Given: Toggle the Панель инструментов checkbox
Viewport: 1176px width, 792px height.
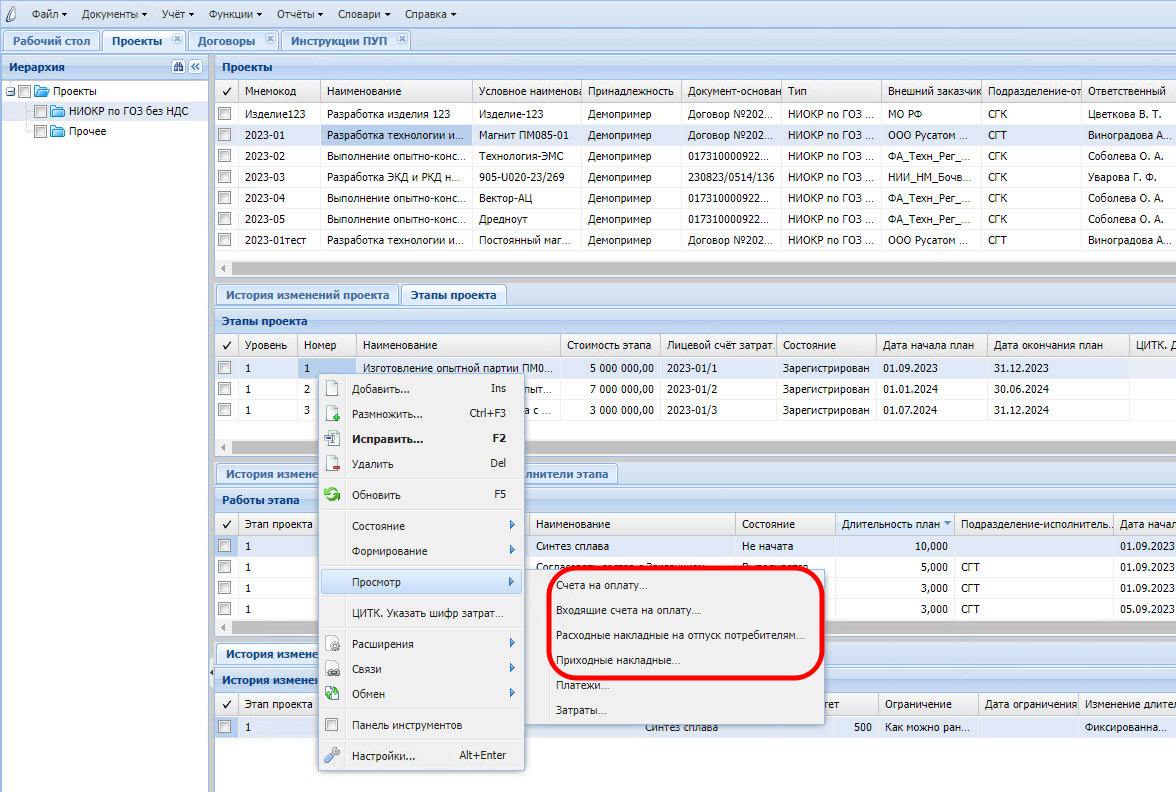Looking at the screenshot, I should [x=333, y=725].
